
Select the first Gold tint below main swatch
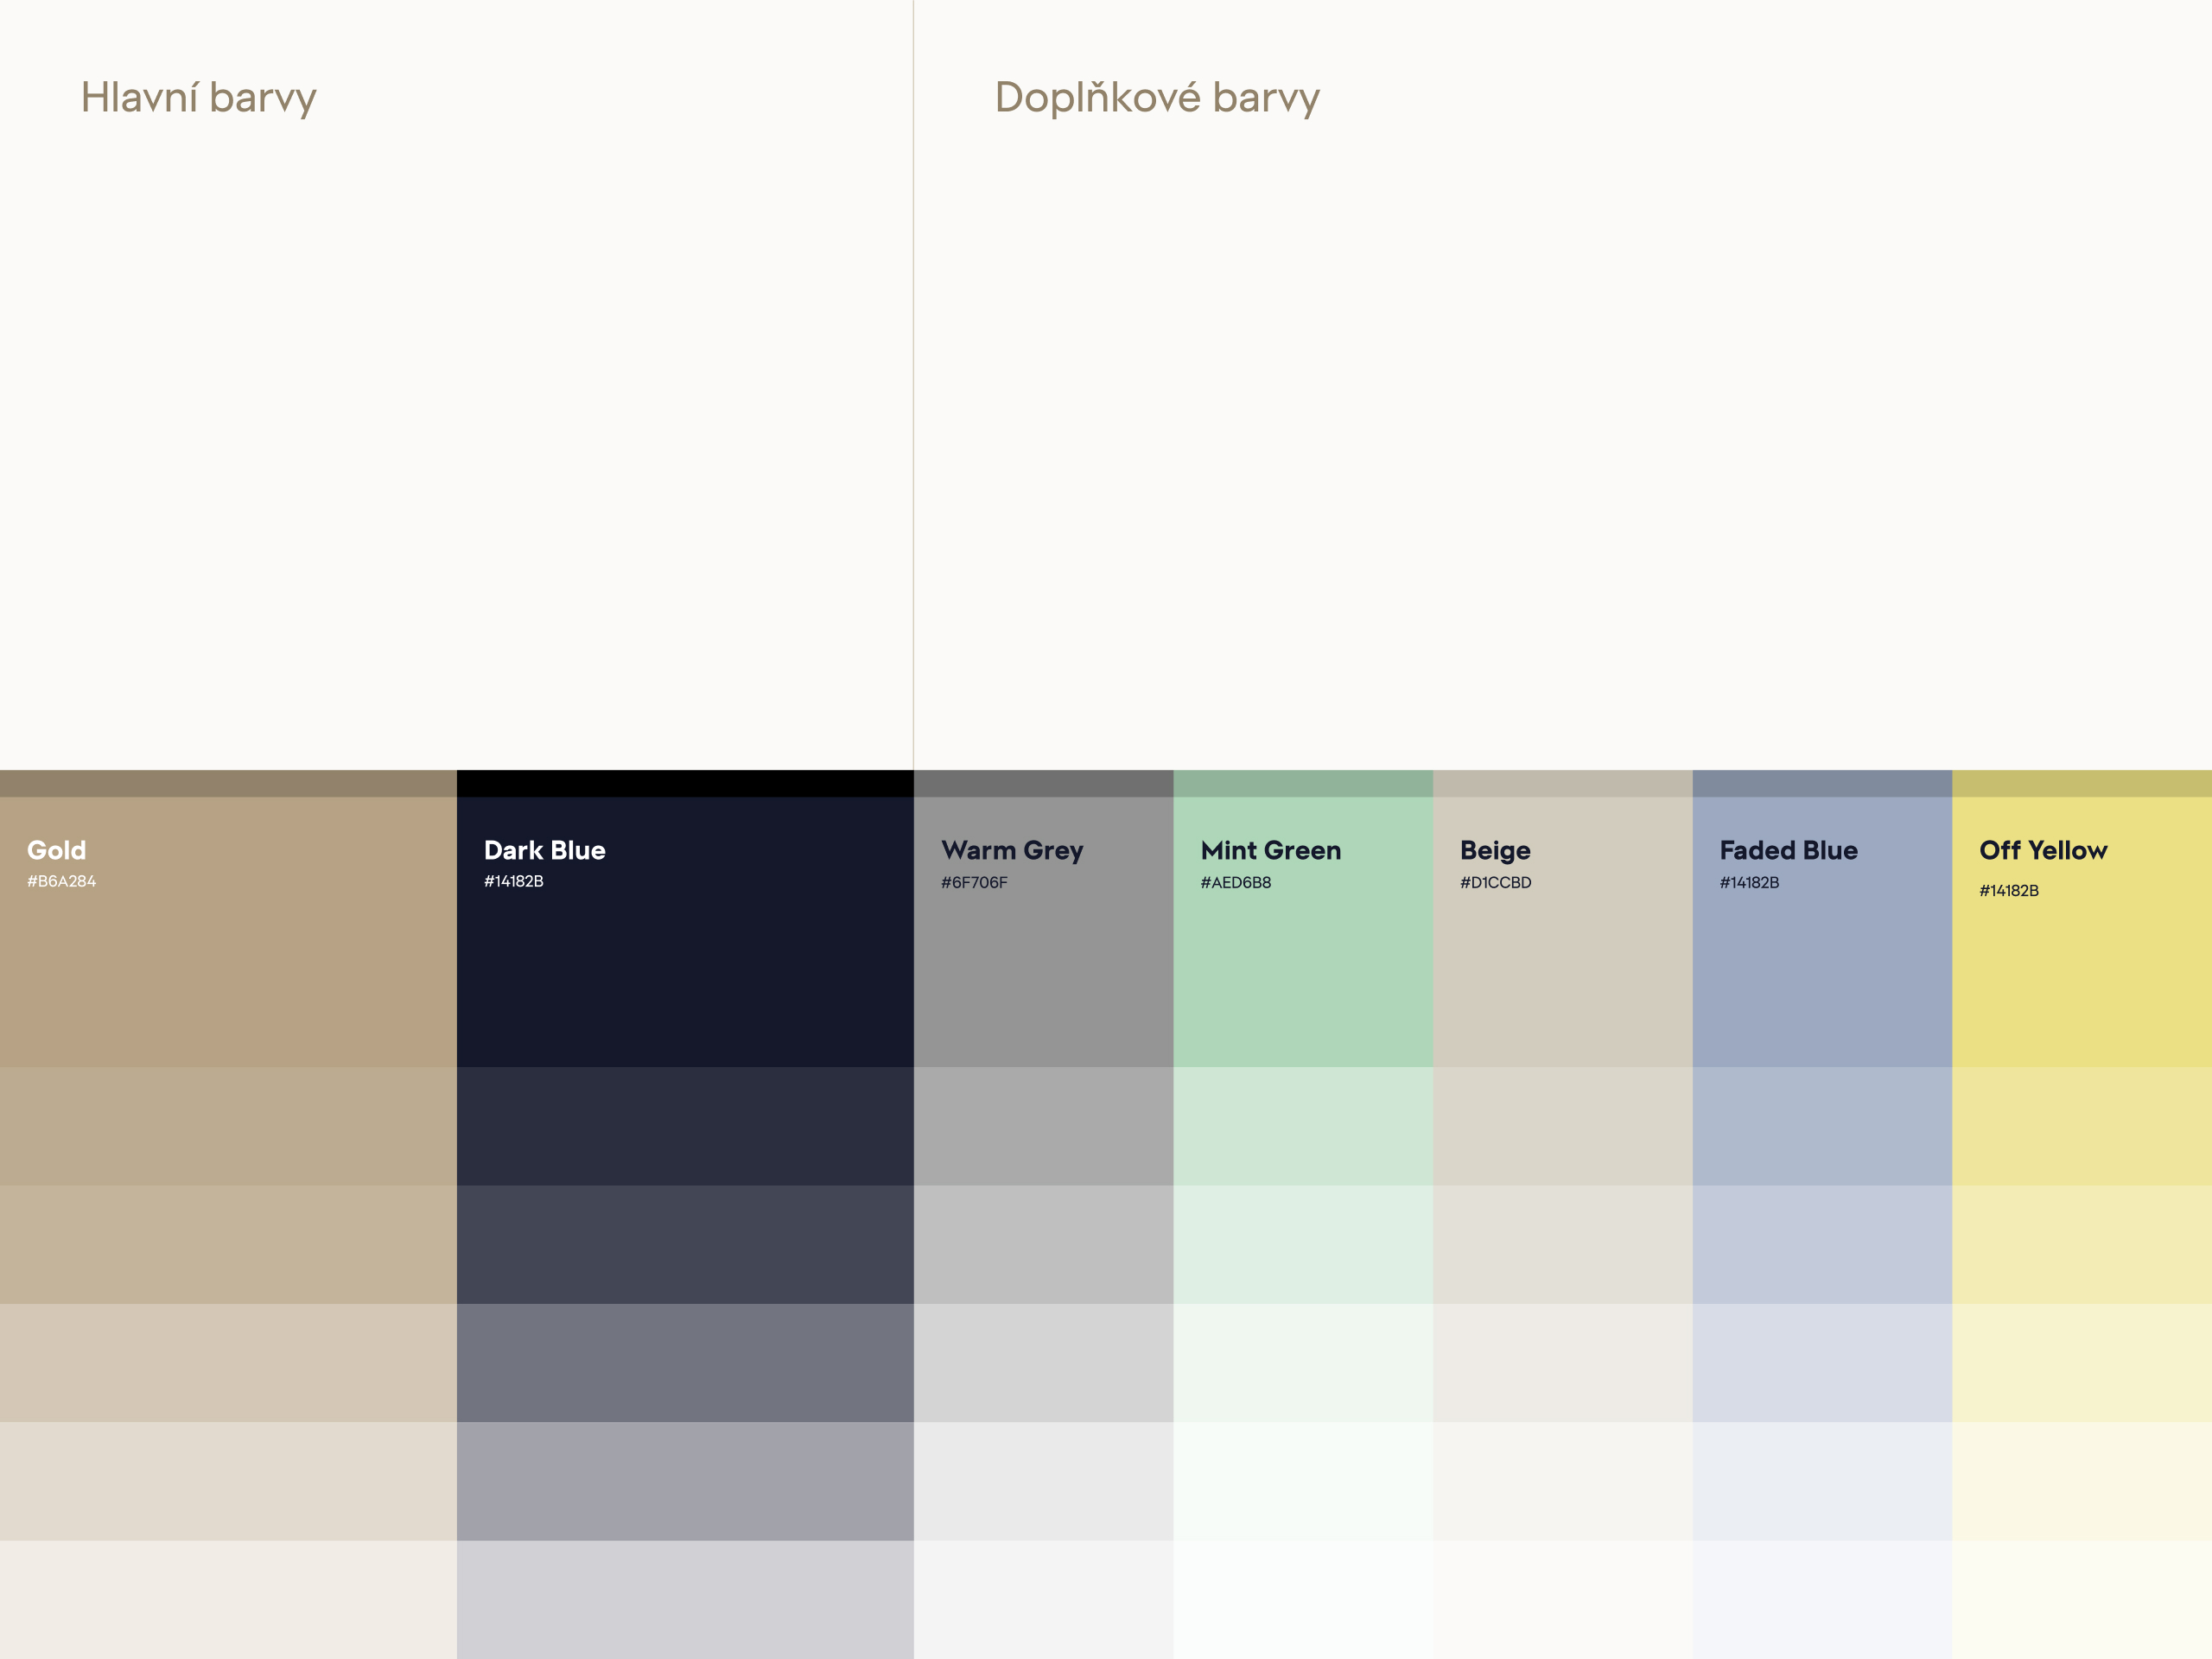[228, 1126]
